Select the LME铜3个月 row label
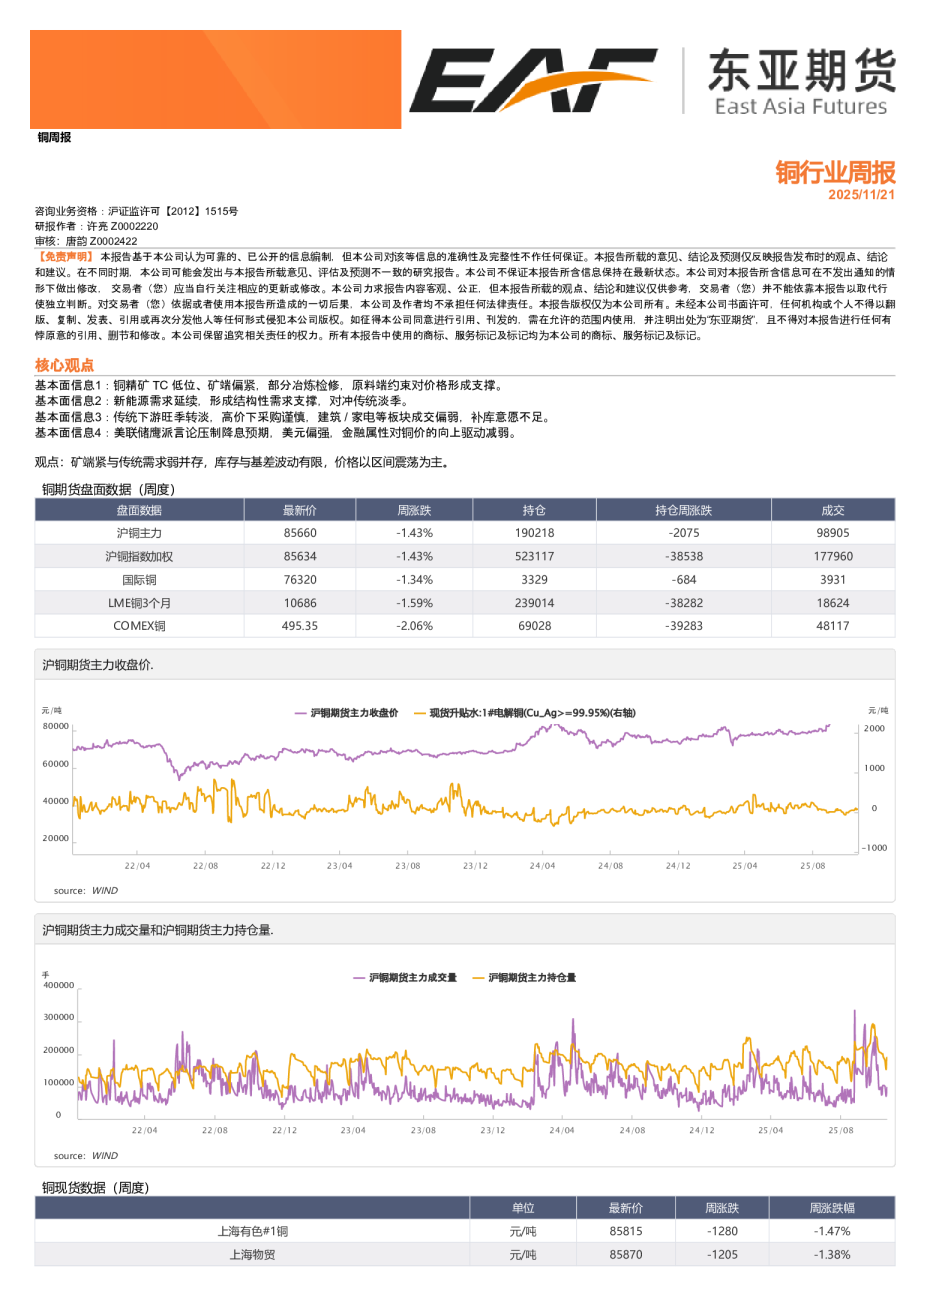Image resolution: width=930 pixels, height=1303 pixels. point(139,603)
